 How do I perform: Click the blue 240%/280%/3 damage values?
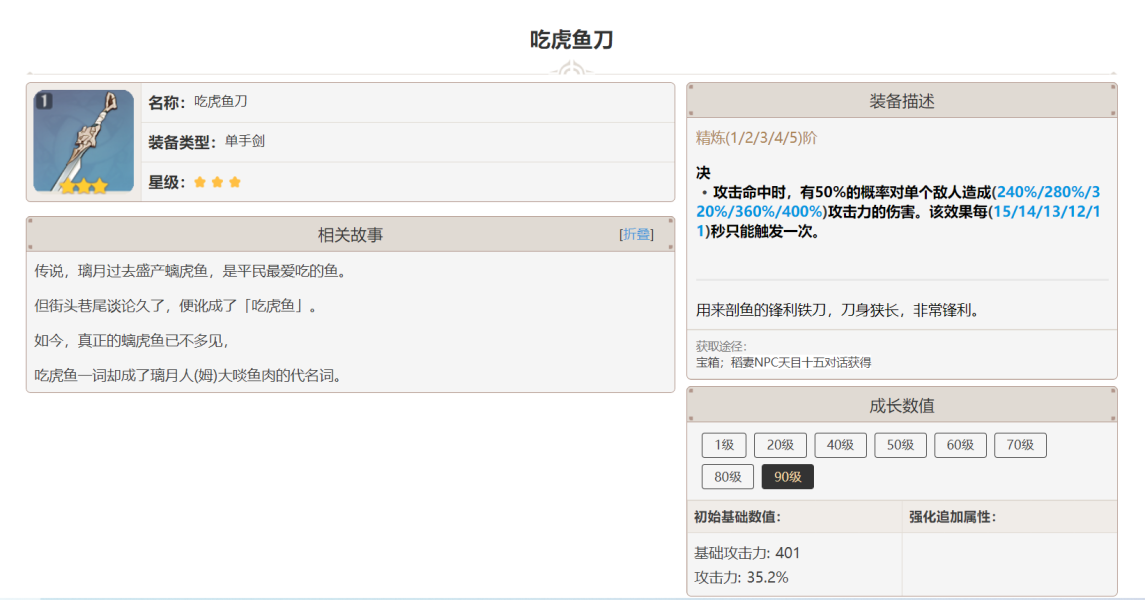pos(1049,192)
